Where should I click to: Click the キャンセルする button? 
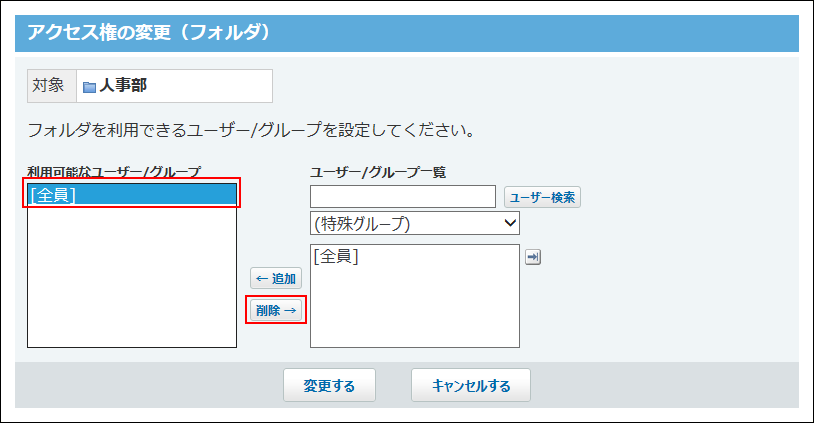471,385
